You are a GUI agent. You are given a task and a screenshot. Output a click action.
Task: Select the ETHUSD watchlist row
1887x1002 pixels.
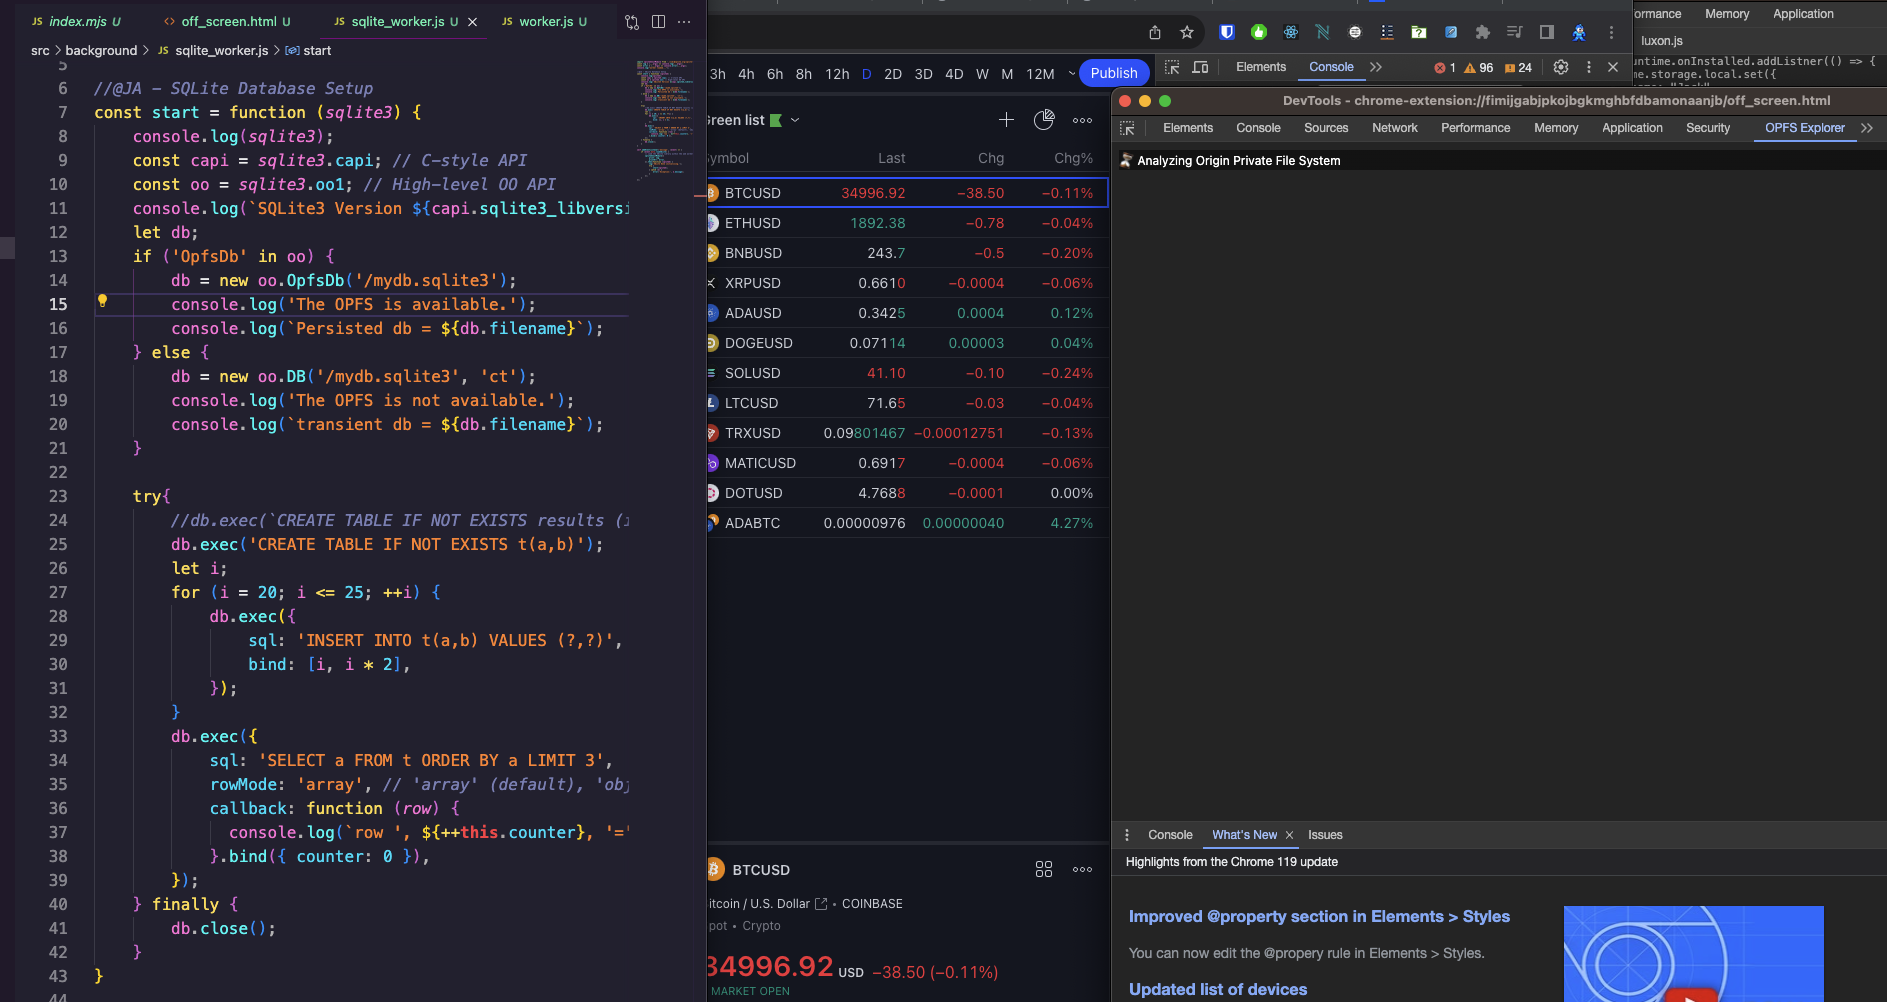(x=907, y=223)
